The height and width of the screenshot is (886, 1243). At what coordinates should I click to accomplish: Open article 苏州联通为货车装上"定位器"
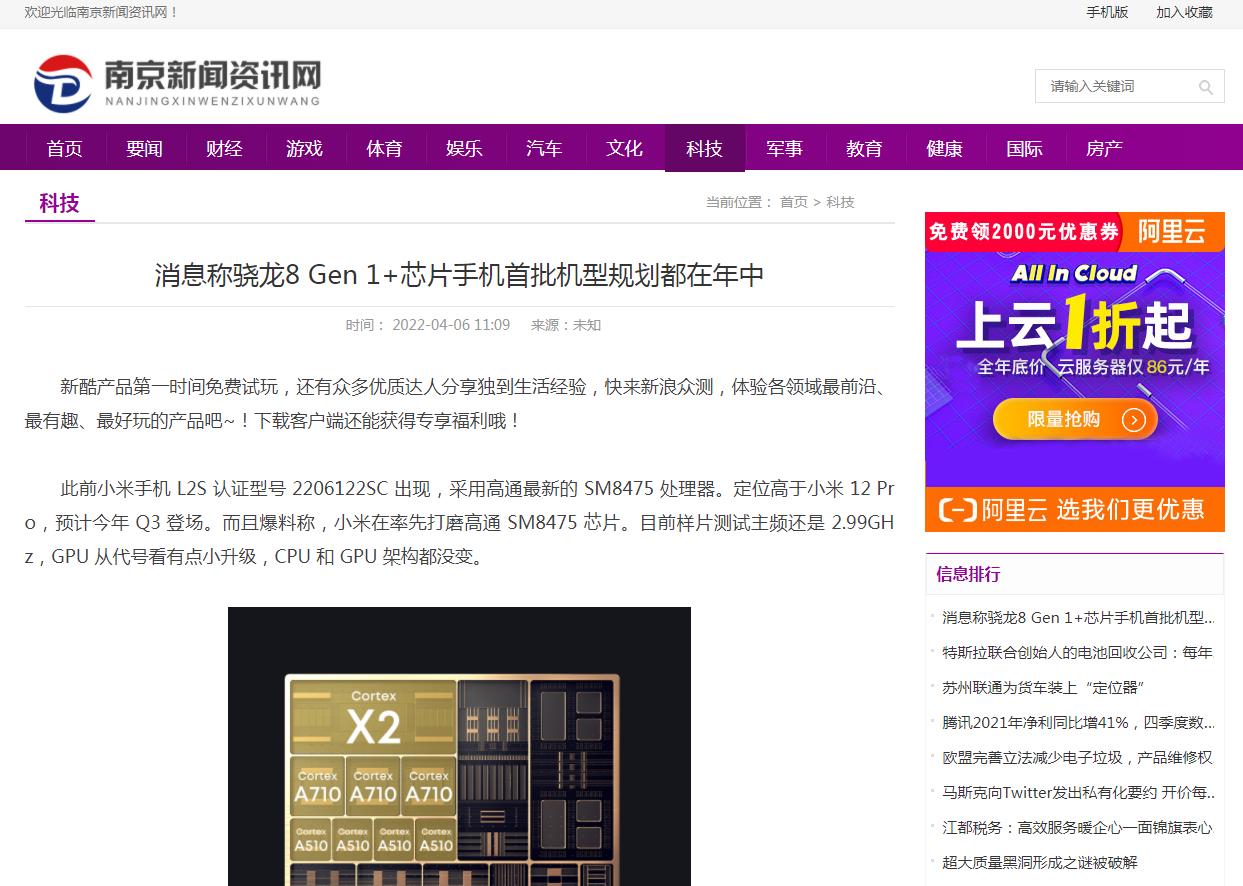pyautogui.click(x=1043, y=687)
